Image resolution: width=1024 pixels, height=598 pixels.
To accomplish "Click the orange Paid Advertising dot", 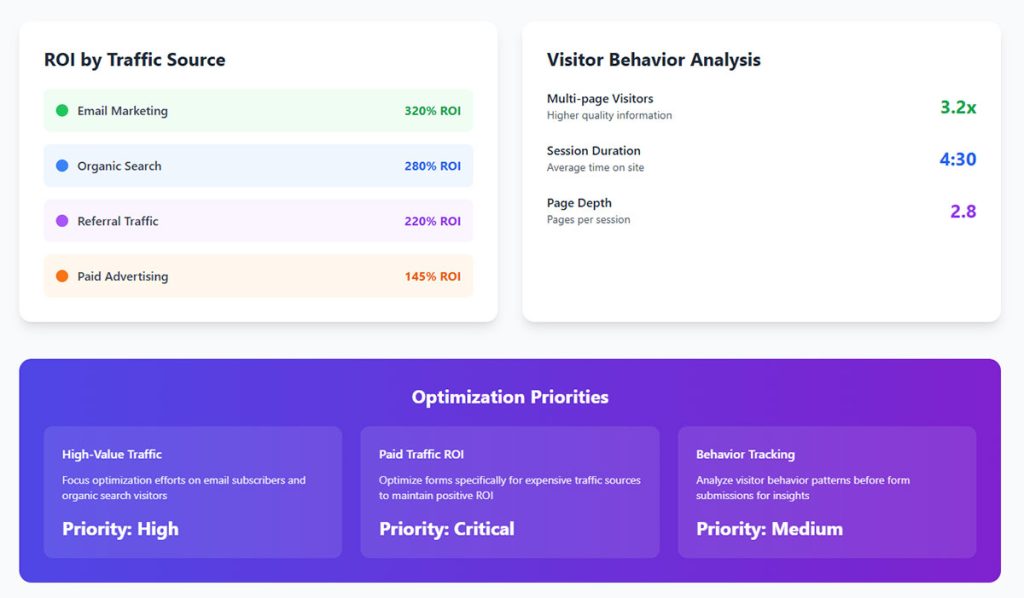I will pos(62,276).
